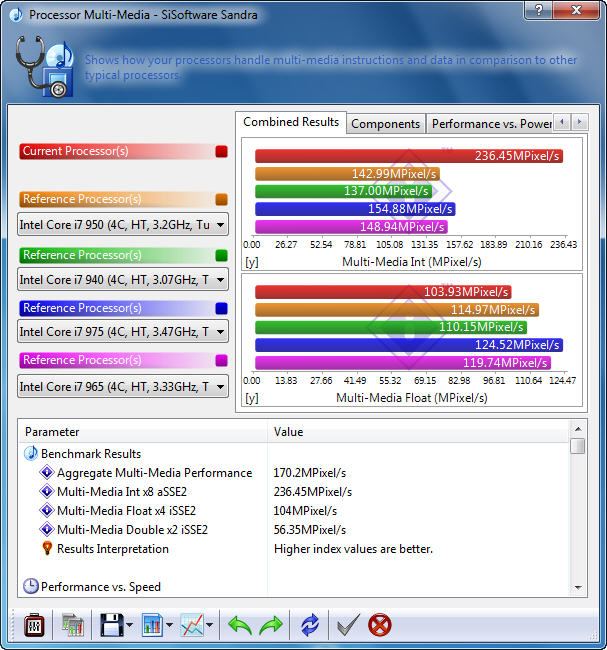
Task: Click the grey checkmark OK icon
Action: coord(348,626)
